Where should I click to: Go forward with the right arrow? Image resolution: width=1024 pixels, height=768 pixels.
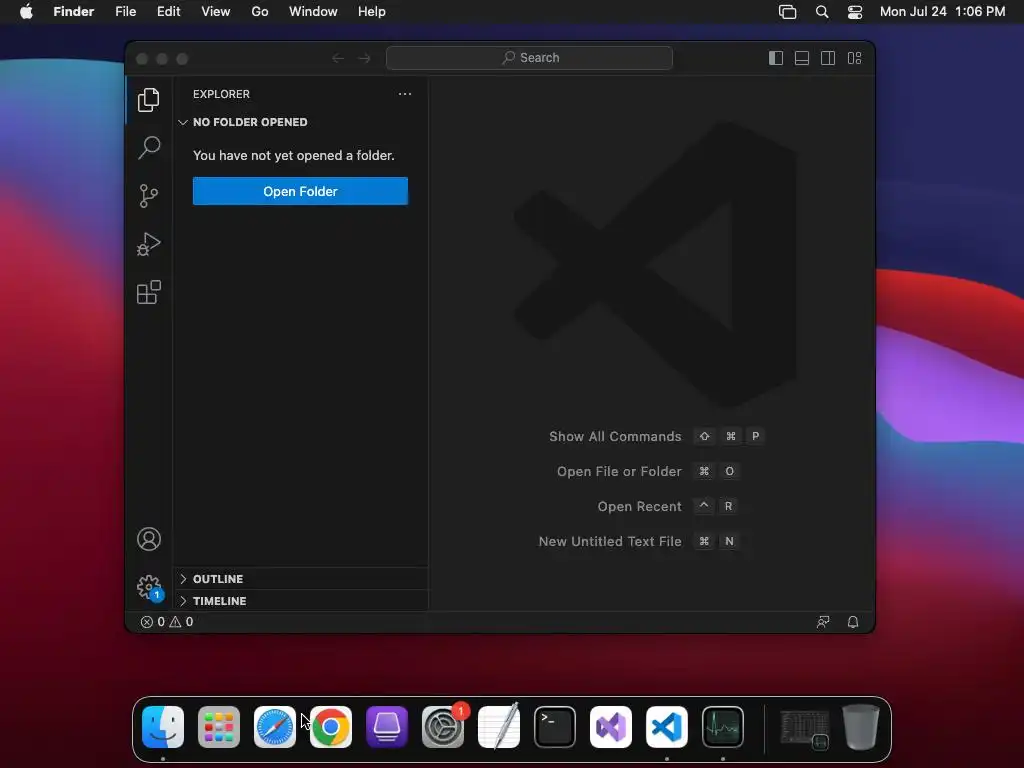364,58
